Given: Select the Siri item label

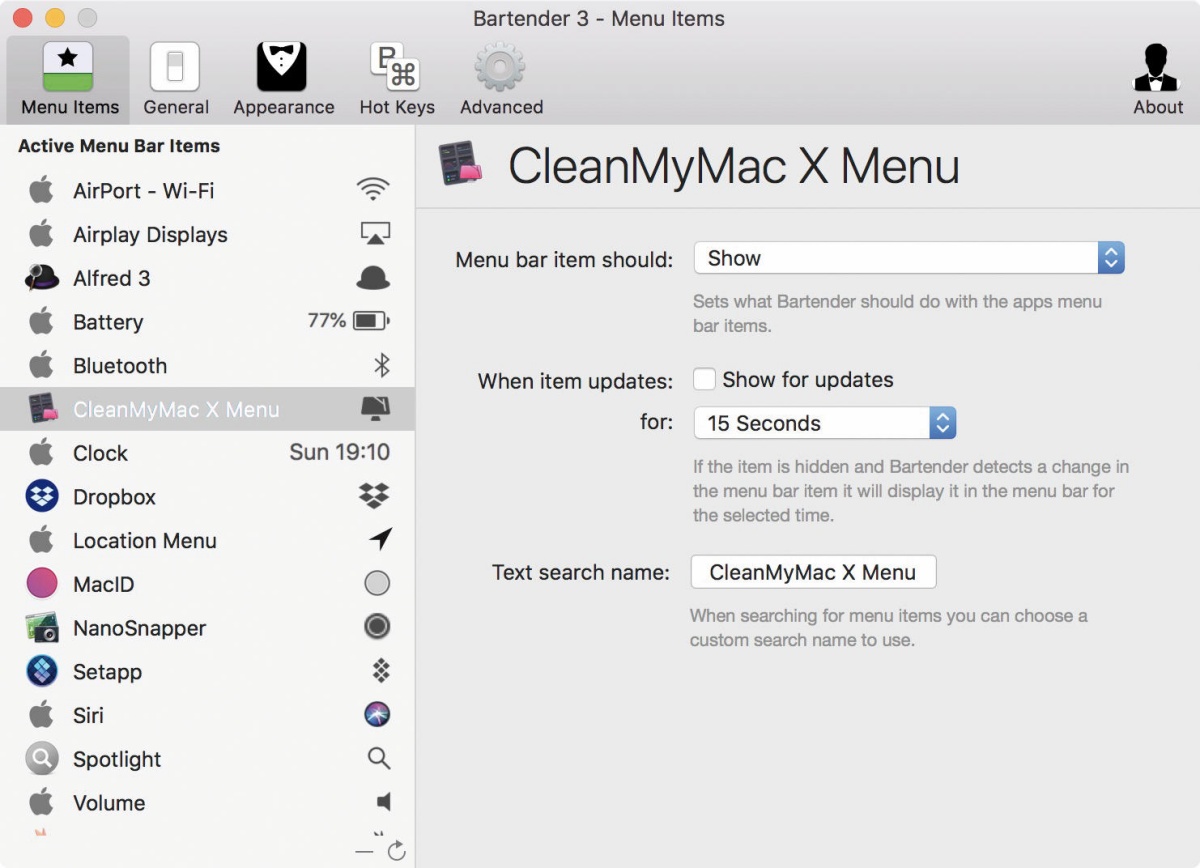Looking at the screenshot, I should click(x=88, y=715).
